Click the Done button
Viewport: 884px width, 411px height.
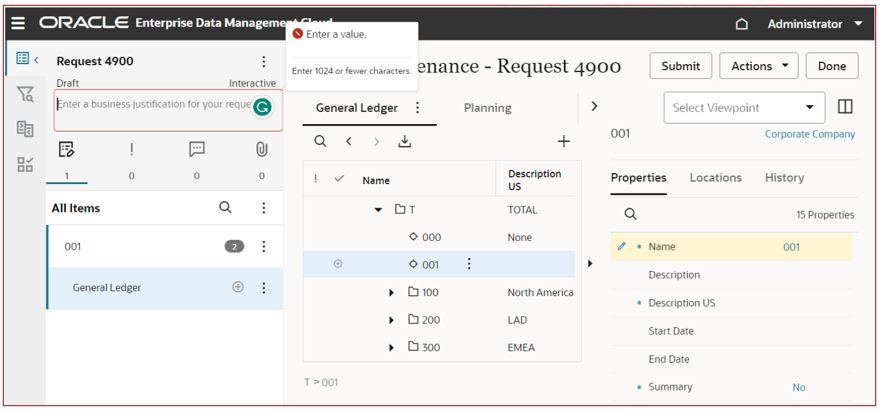832,66
